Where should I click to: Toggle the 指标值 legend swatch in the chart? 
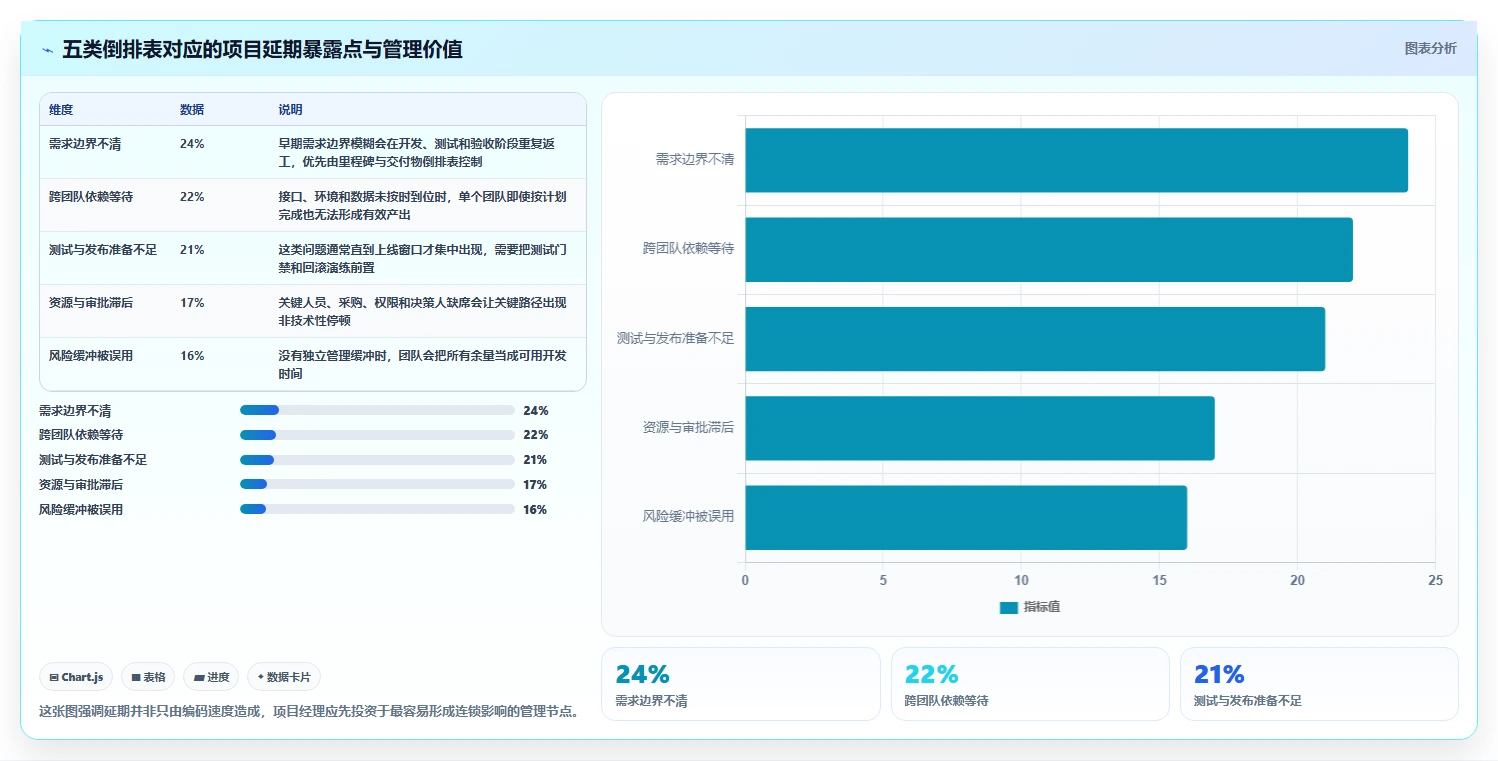[1008, 608]
